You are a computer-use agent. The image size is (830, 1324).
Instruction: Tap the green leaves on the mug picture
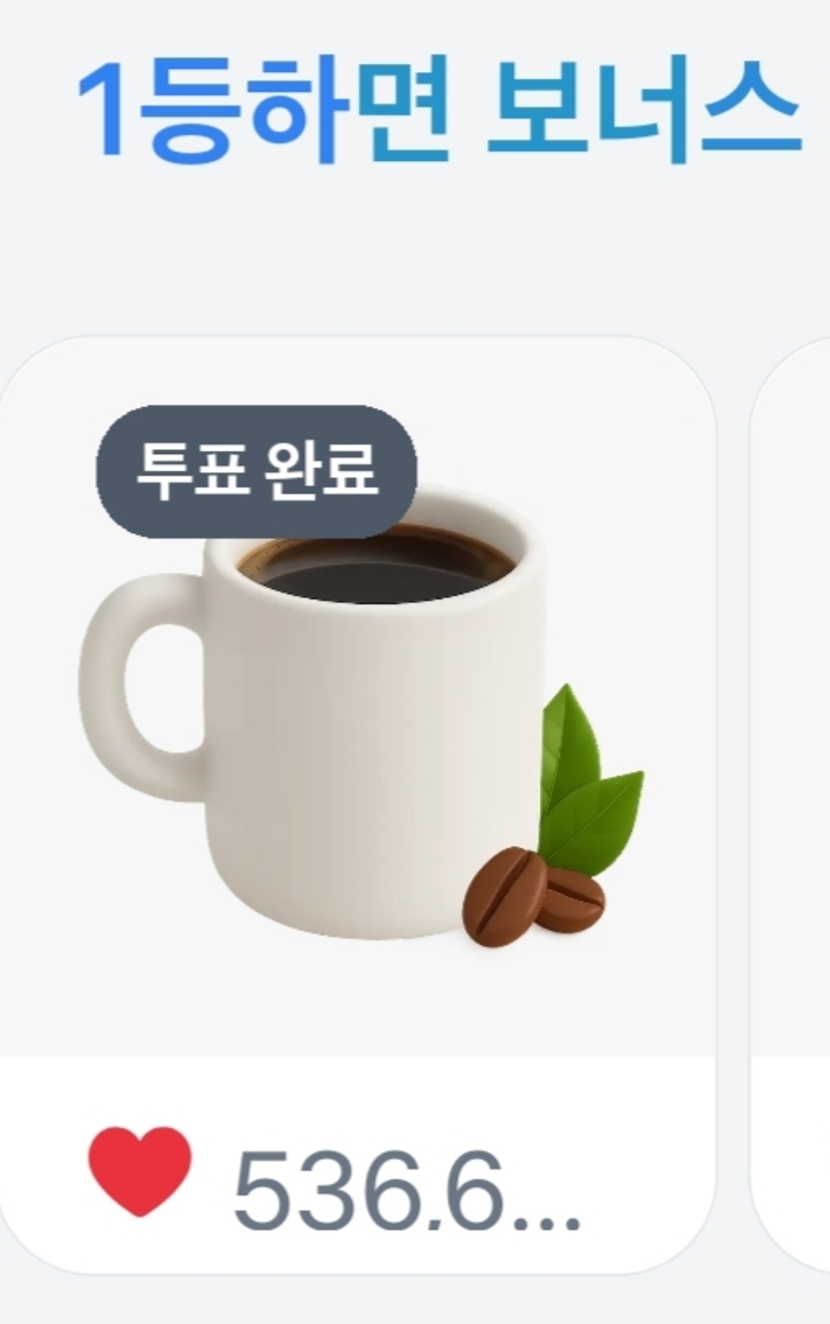pos(589,782)
